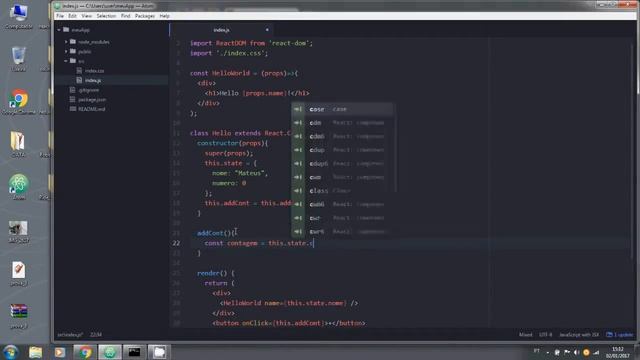This screenshot has height=360, width=640.
Task: Click the cursor position 22:34 in status bar
Action: click(96, 335)
